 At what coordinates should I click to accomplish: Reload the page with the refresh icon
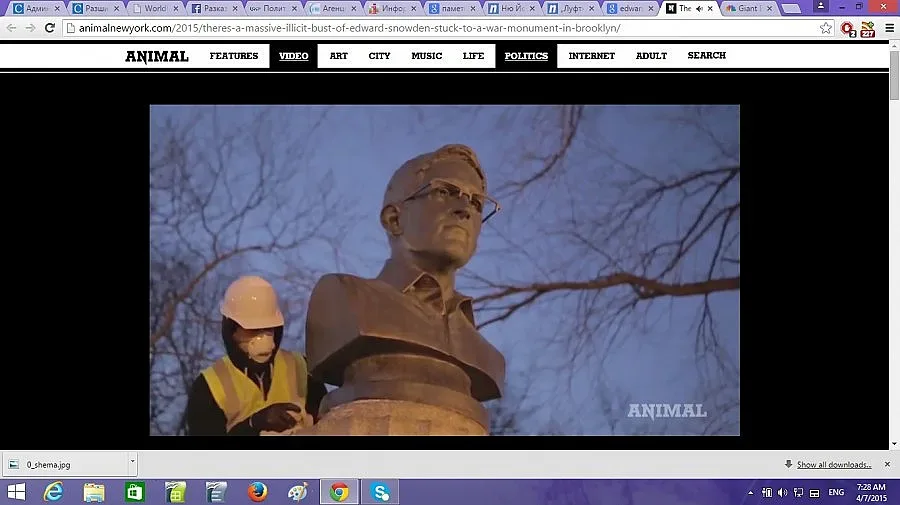coord(49,28)
